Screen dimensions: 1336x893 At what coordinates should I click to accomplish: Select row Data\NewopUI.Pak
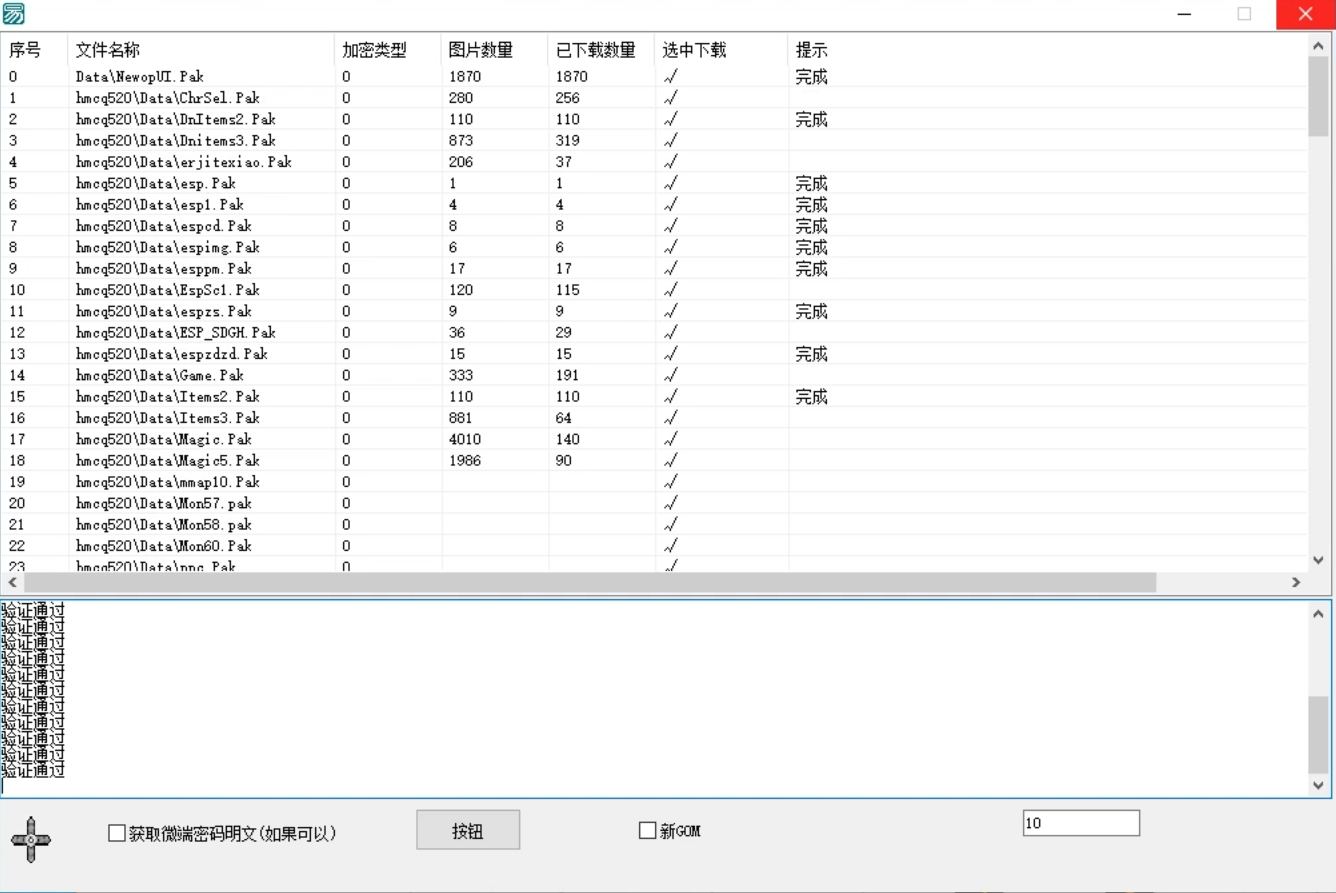coord(654,76)
